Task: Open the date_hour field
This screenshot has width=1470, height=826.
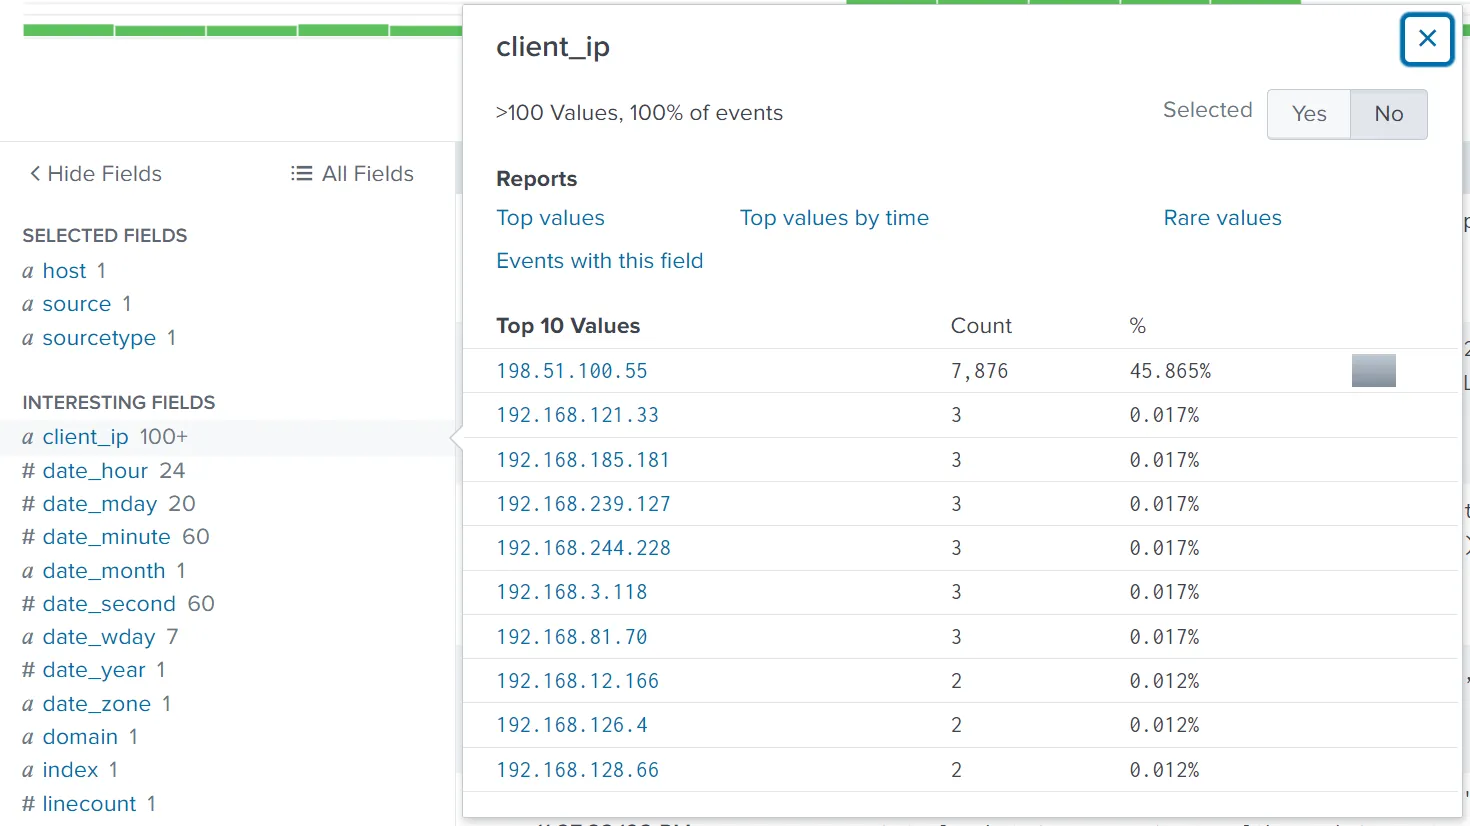Action: [x=95, y=471]
